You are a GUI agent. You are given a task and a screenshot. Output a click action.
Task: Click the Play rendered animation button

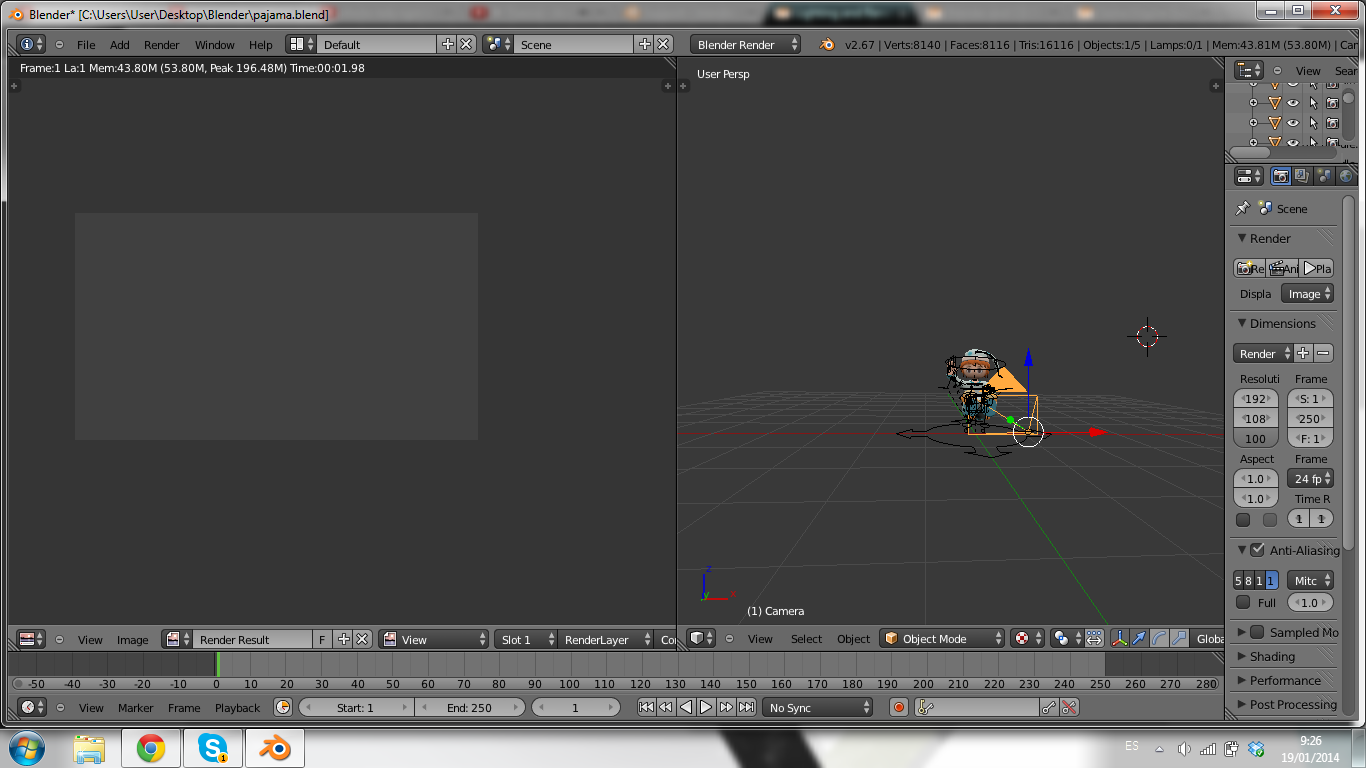point(1317,268)
